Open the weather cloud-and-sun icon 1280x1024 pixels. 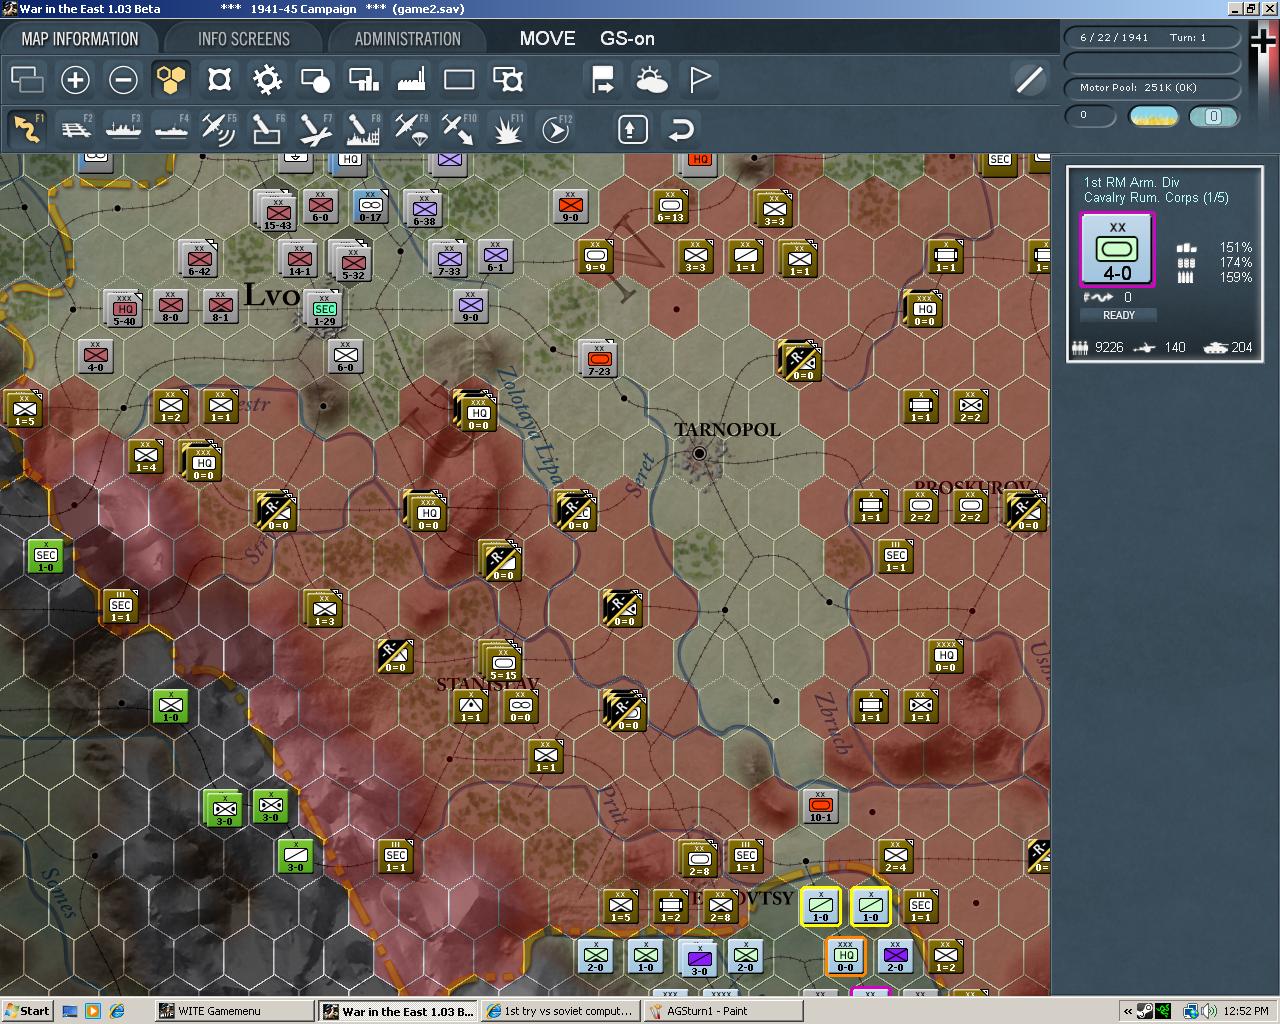[651, 80]
